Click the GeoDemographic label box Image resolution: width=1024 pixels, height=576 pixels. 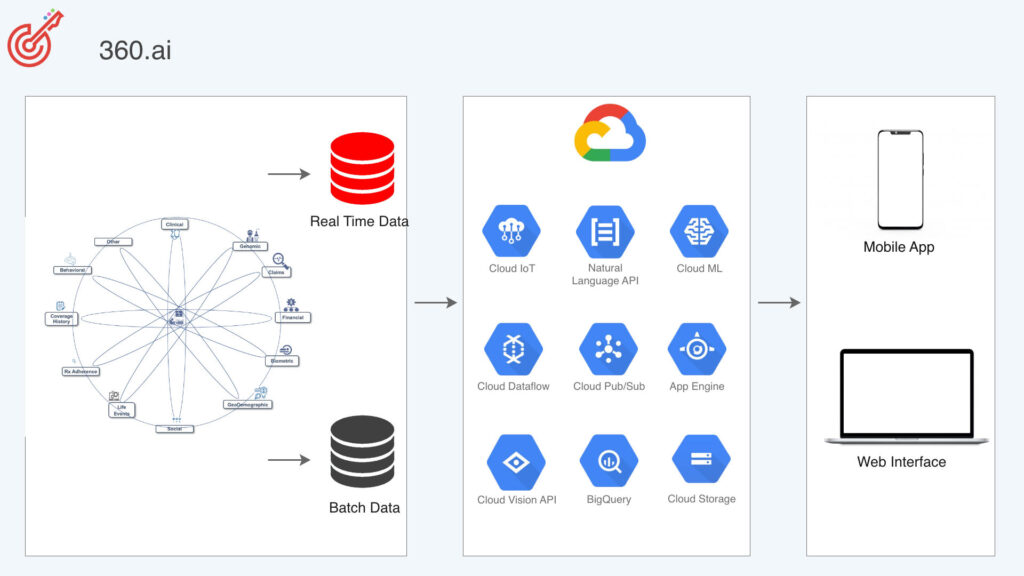pos(248,405)
